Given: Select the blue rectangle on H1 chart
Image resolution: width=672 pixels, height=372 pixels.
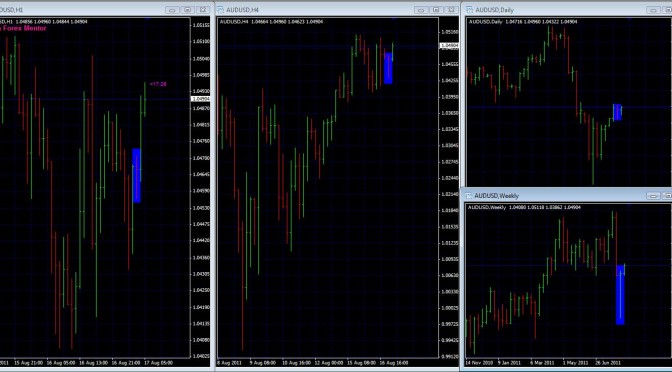Looking at the screenshot, I should click(x=137, y=175).
